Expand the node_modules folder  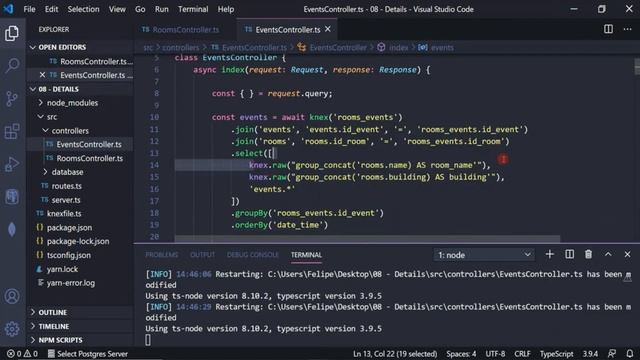[x=72, y=103]
